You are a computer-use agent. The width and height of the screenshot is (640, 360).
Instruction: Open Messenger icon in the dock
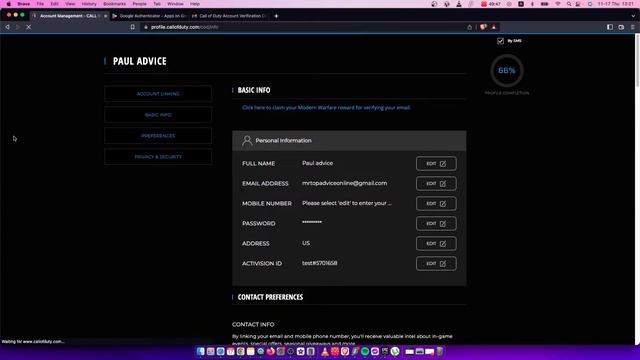click(375, 351)
